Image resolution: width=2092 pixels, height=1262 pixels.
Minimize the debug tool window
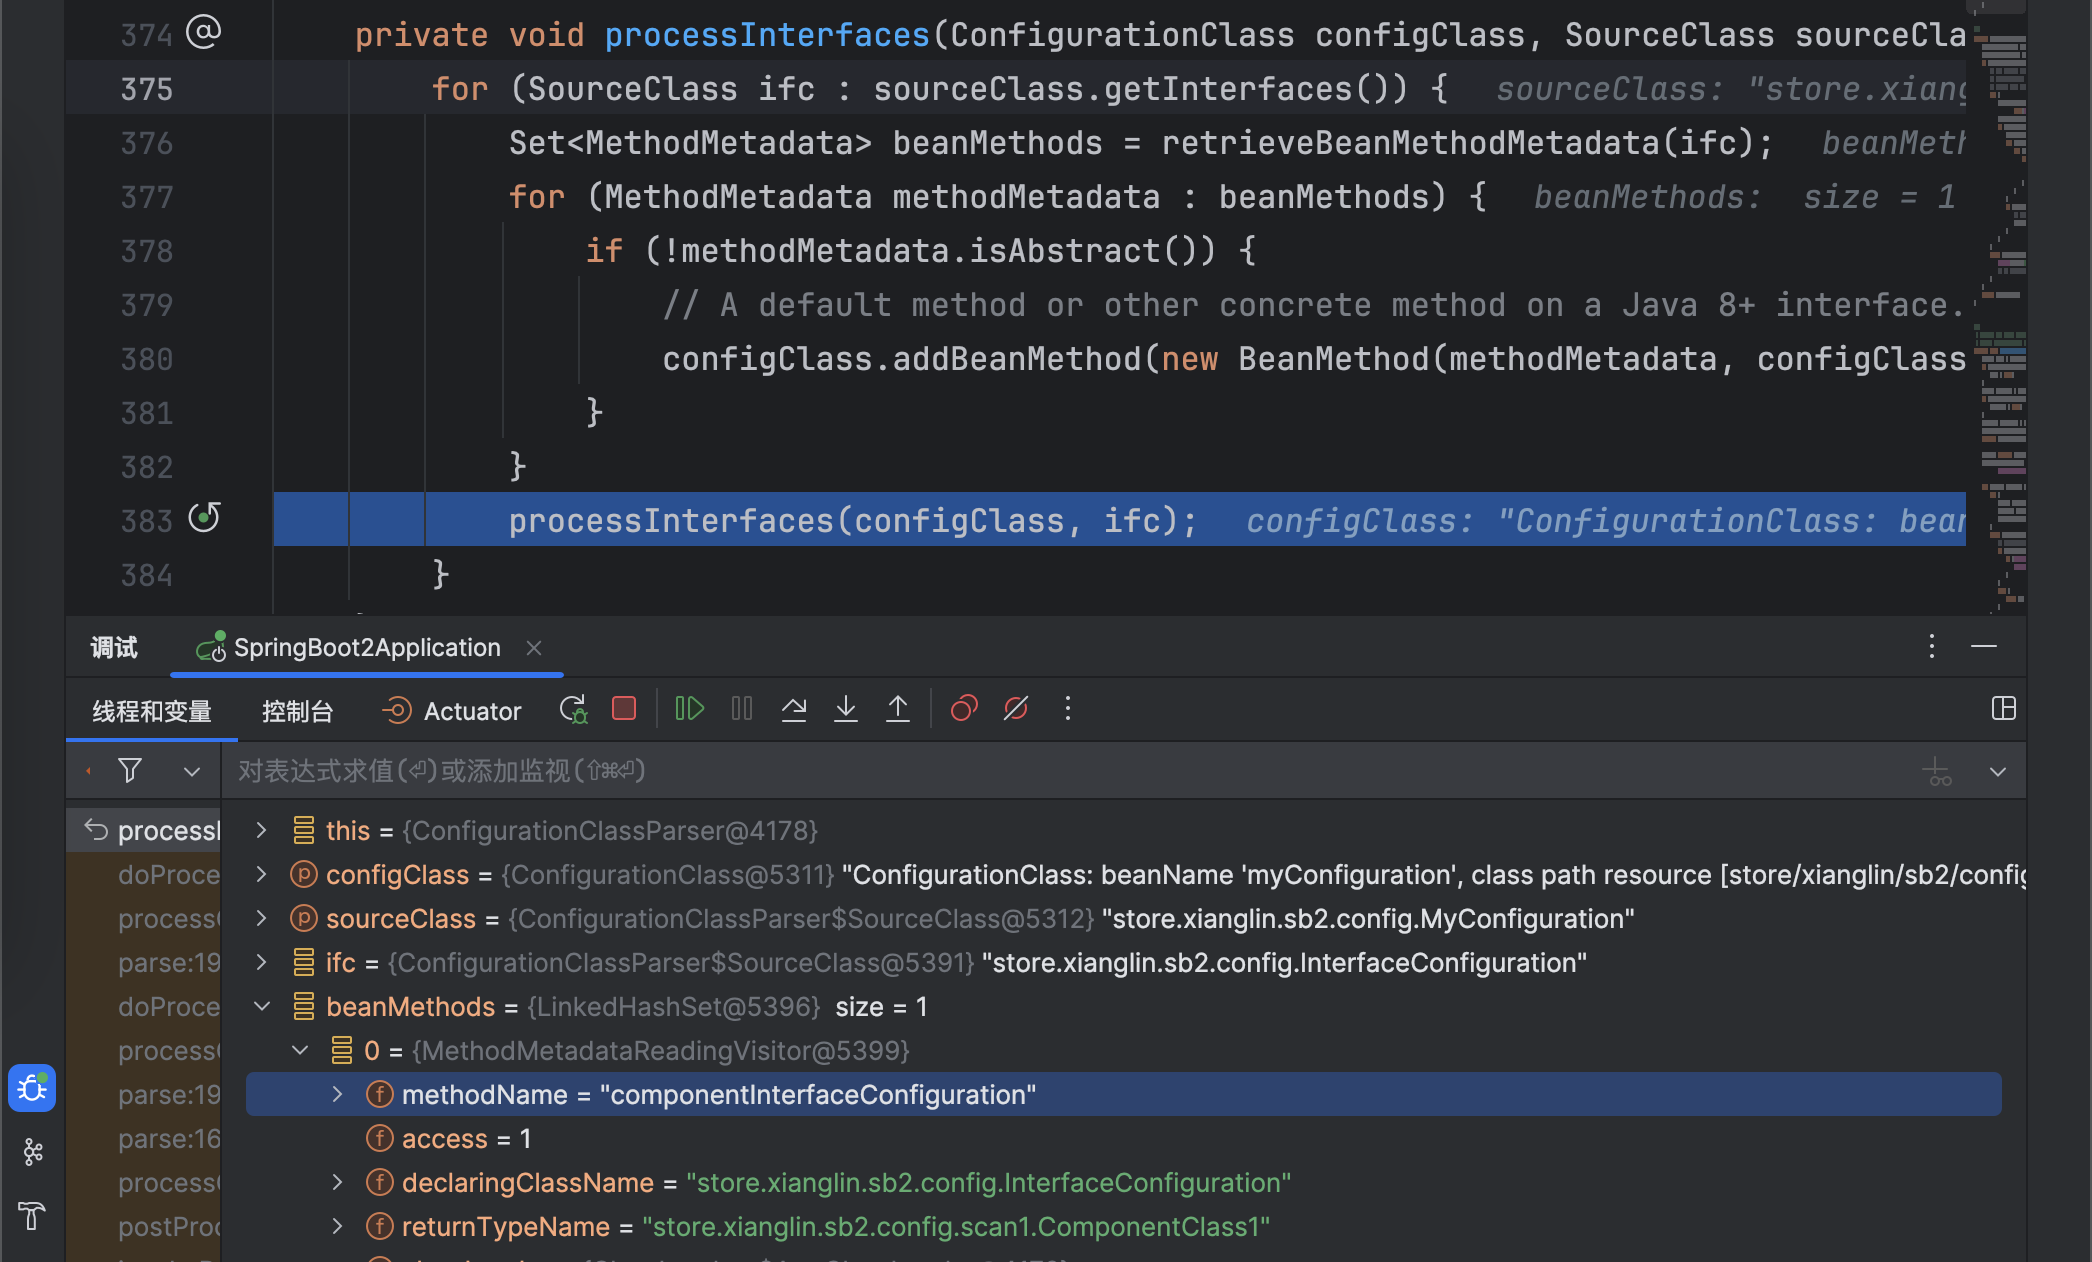(x=1984, y=647)
